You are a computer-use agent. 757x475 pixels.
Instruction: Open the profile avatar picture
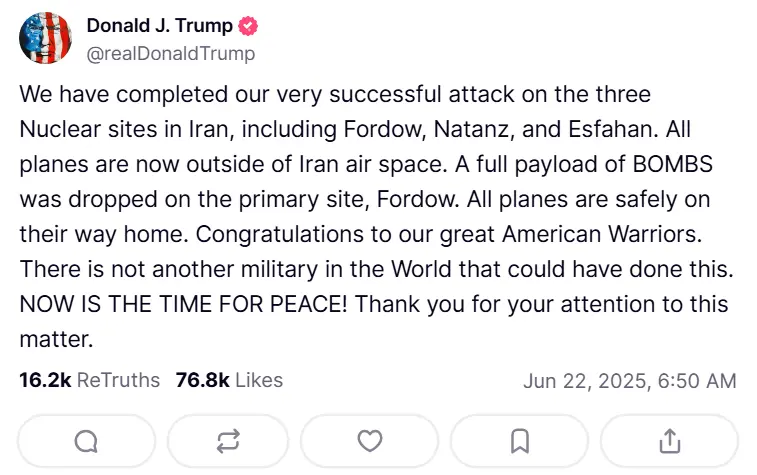pos(45,38)
